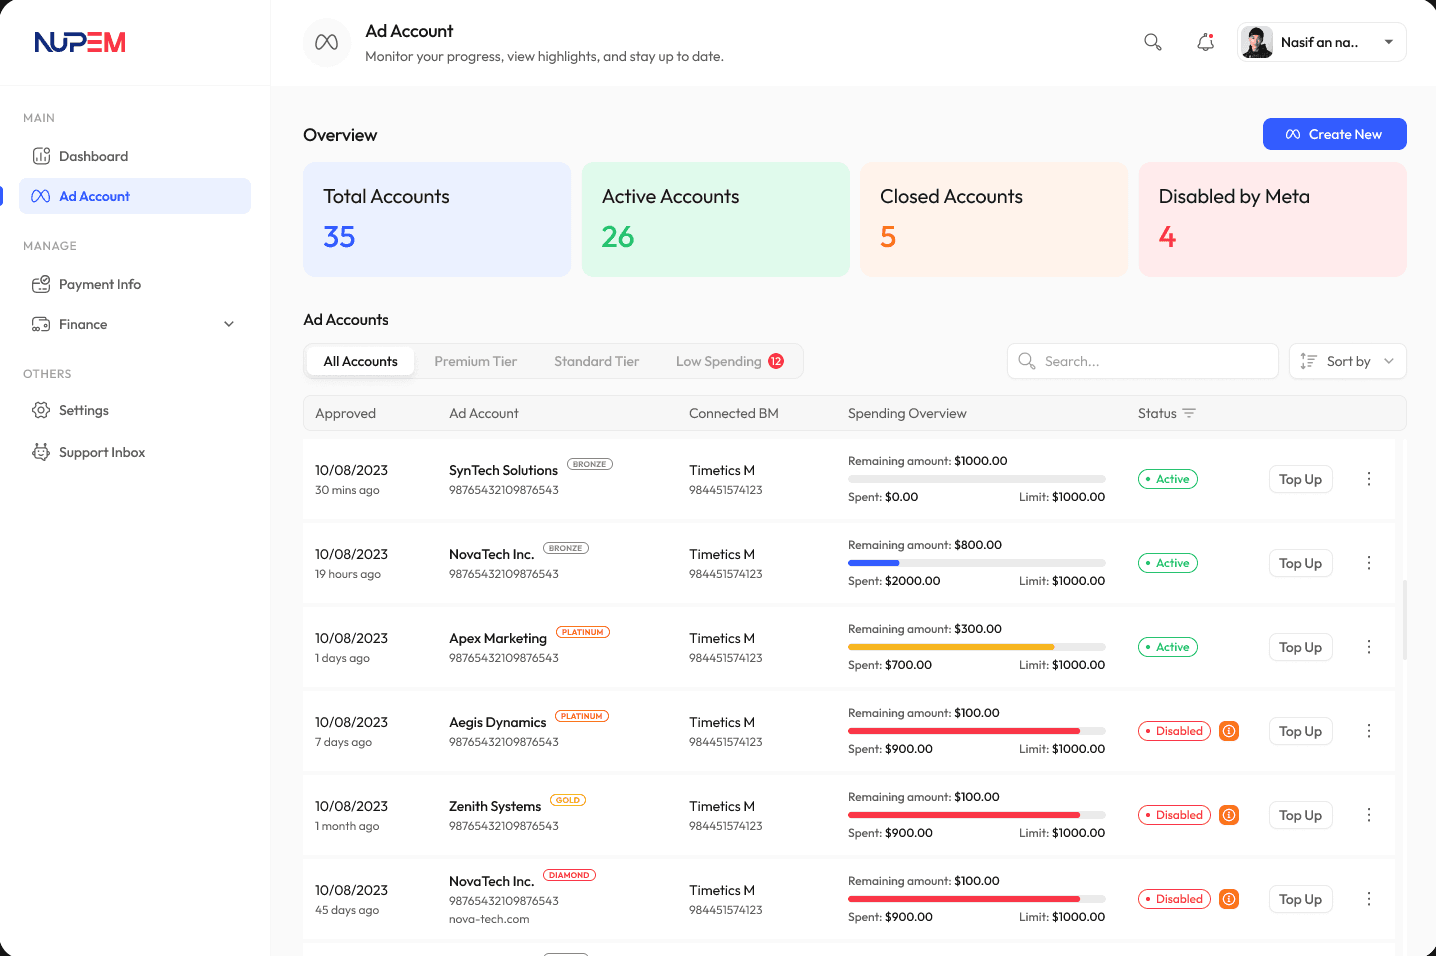This screenshot has width=1436, height=956.
Task: Select the Standard Tier tab
Action: (596, 361)
